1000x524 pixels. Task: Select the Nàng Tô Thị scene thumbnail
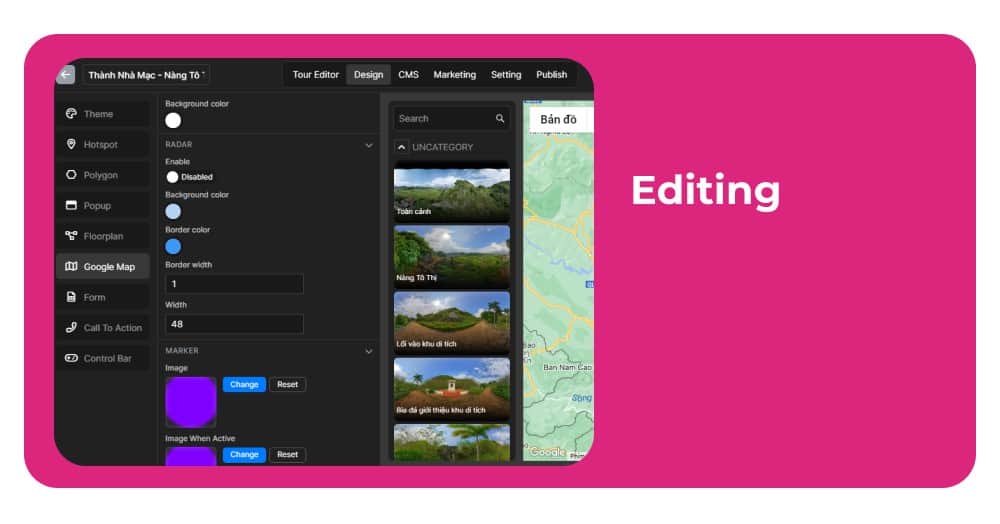451,256
